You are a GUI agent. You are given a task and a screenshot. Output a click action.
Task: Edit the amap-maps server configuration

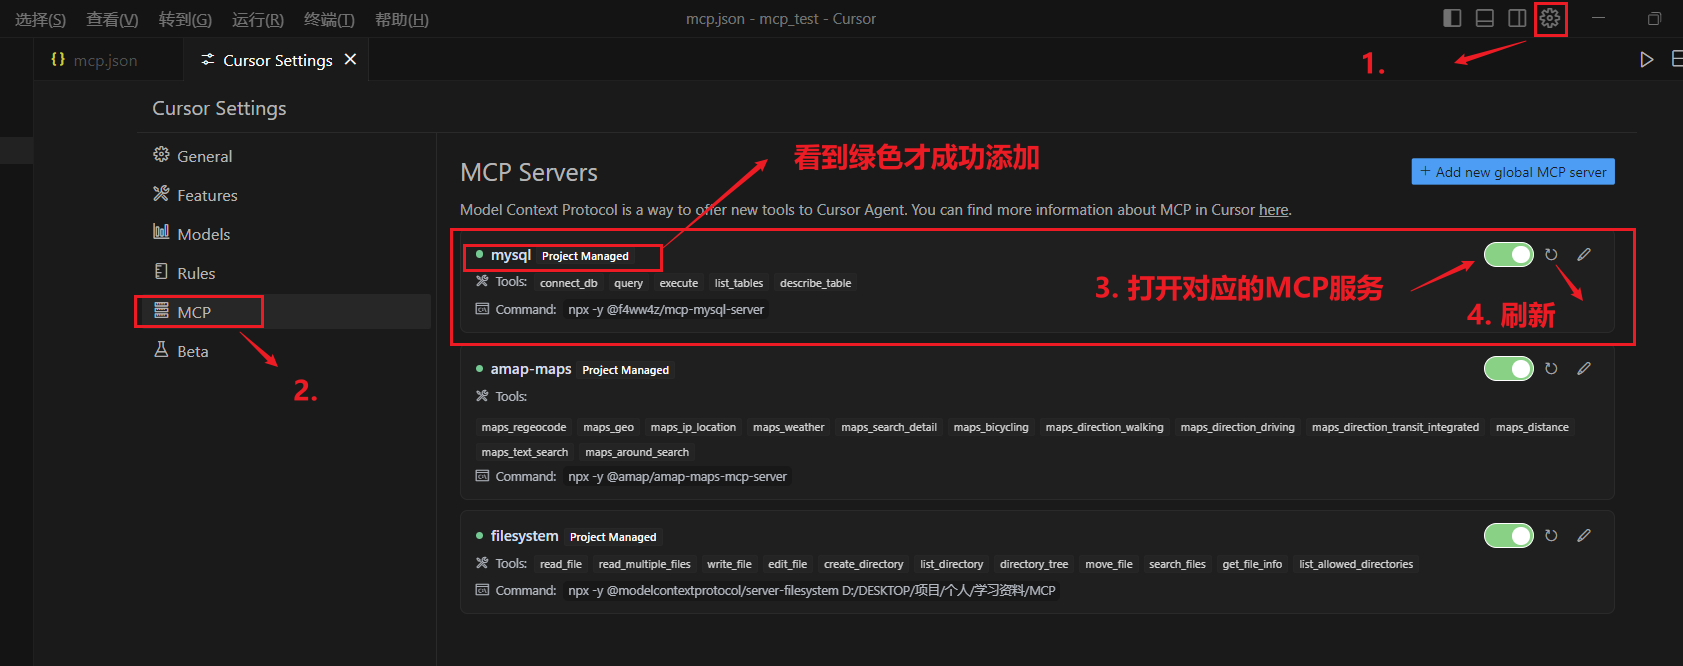[x=1584, y=369]
